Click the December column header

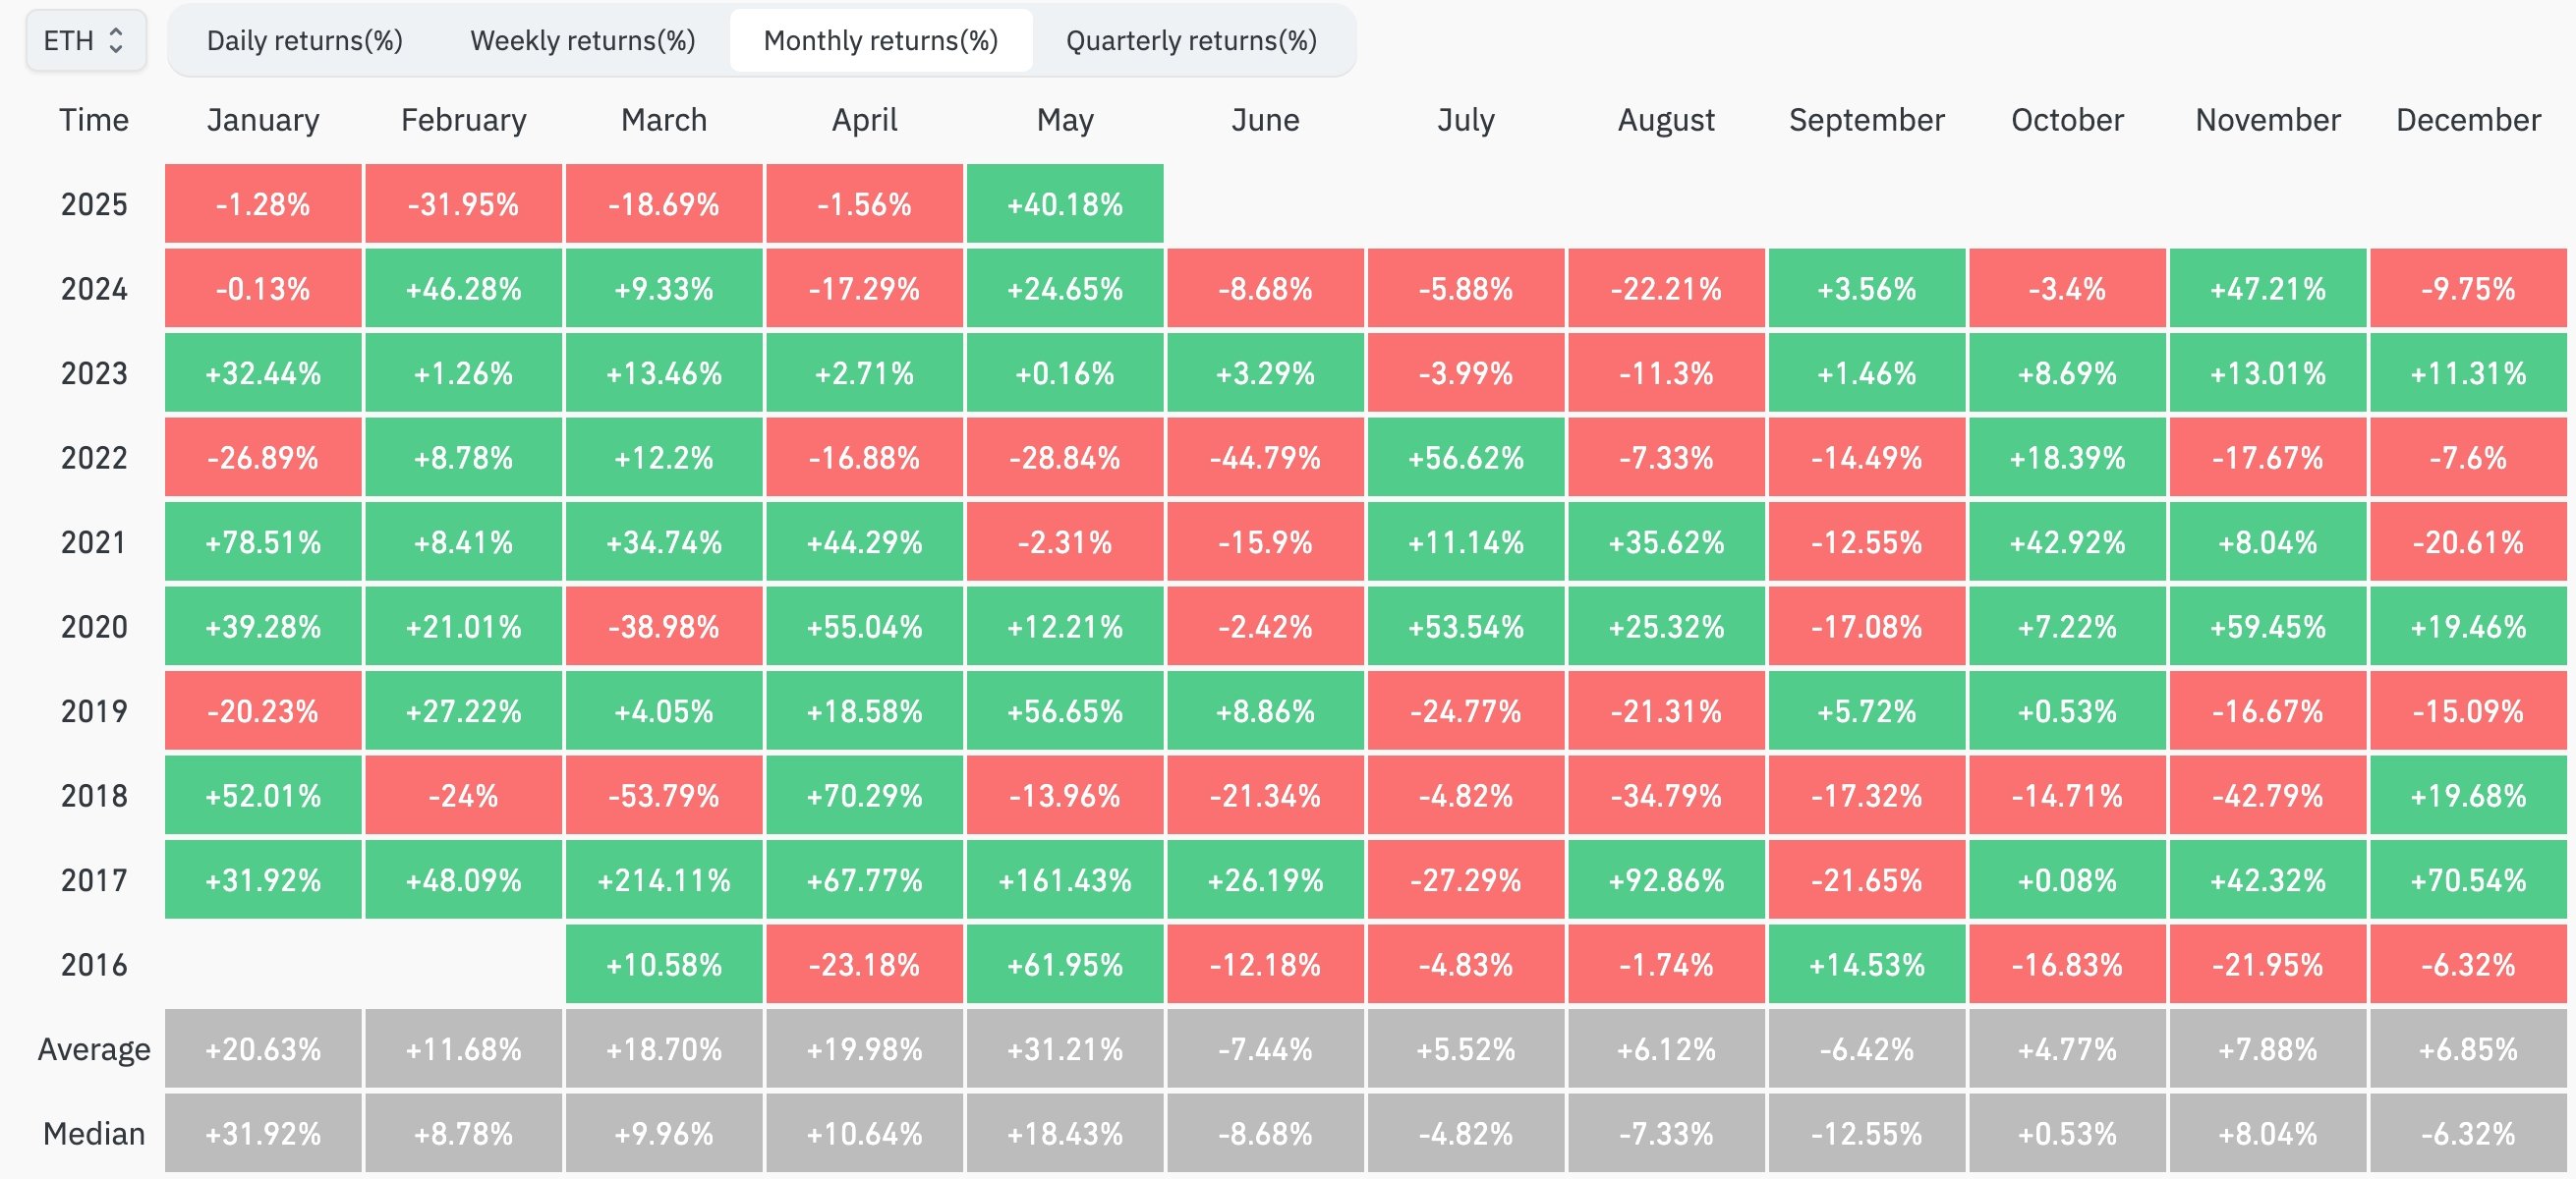(2467, 120)
